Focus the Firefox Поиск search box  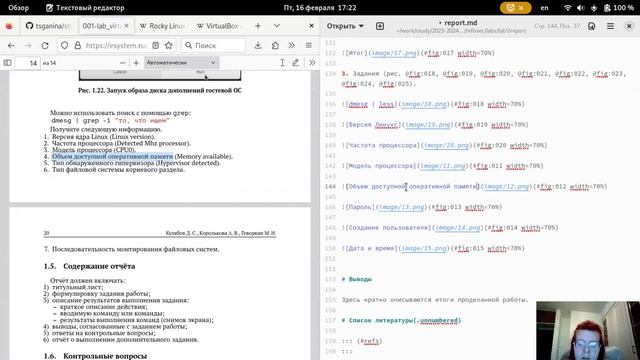tap(213, 45)
